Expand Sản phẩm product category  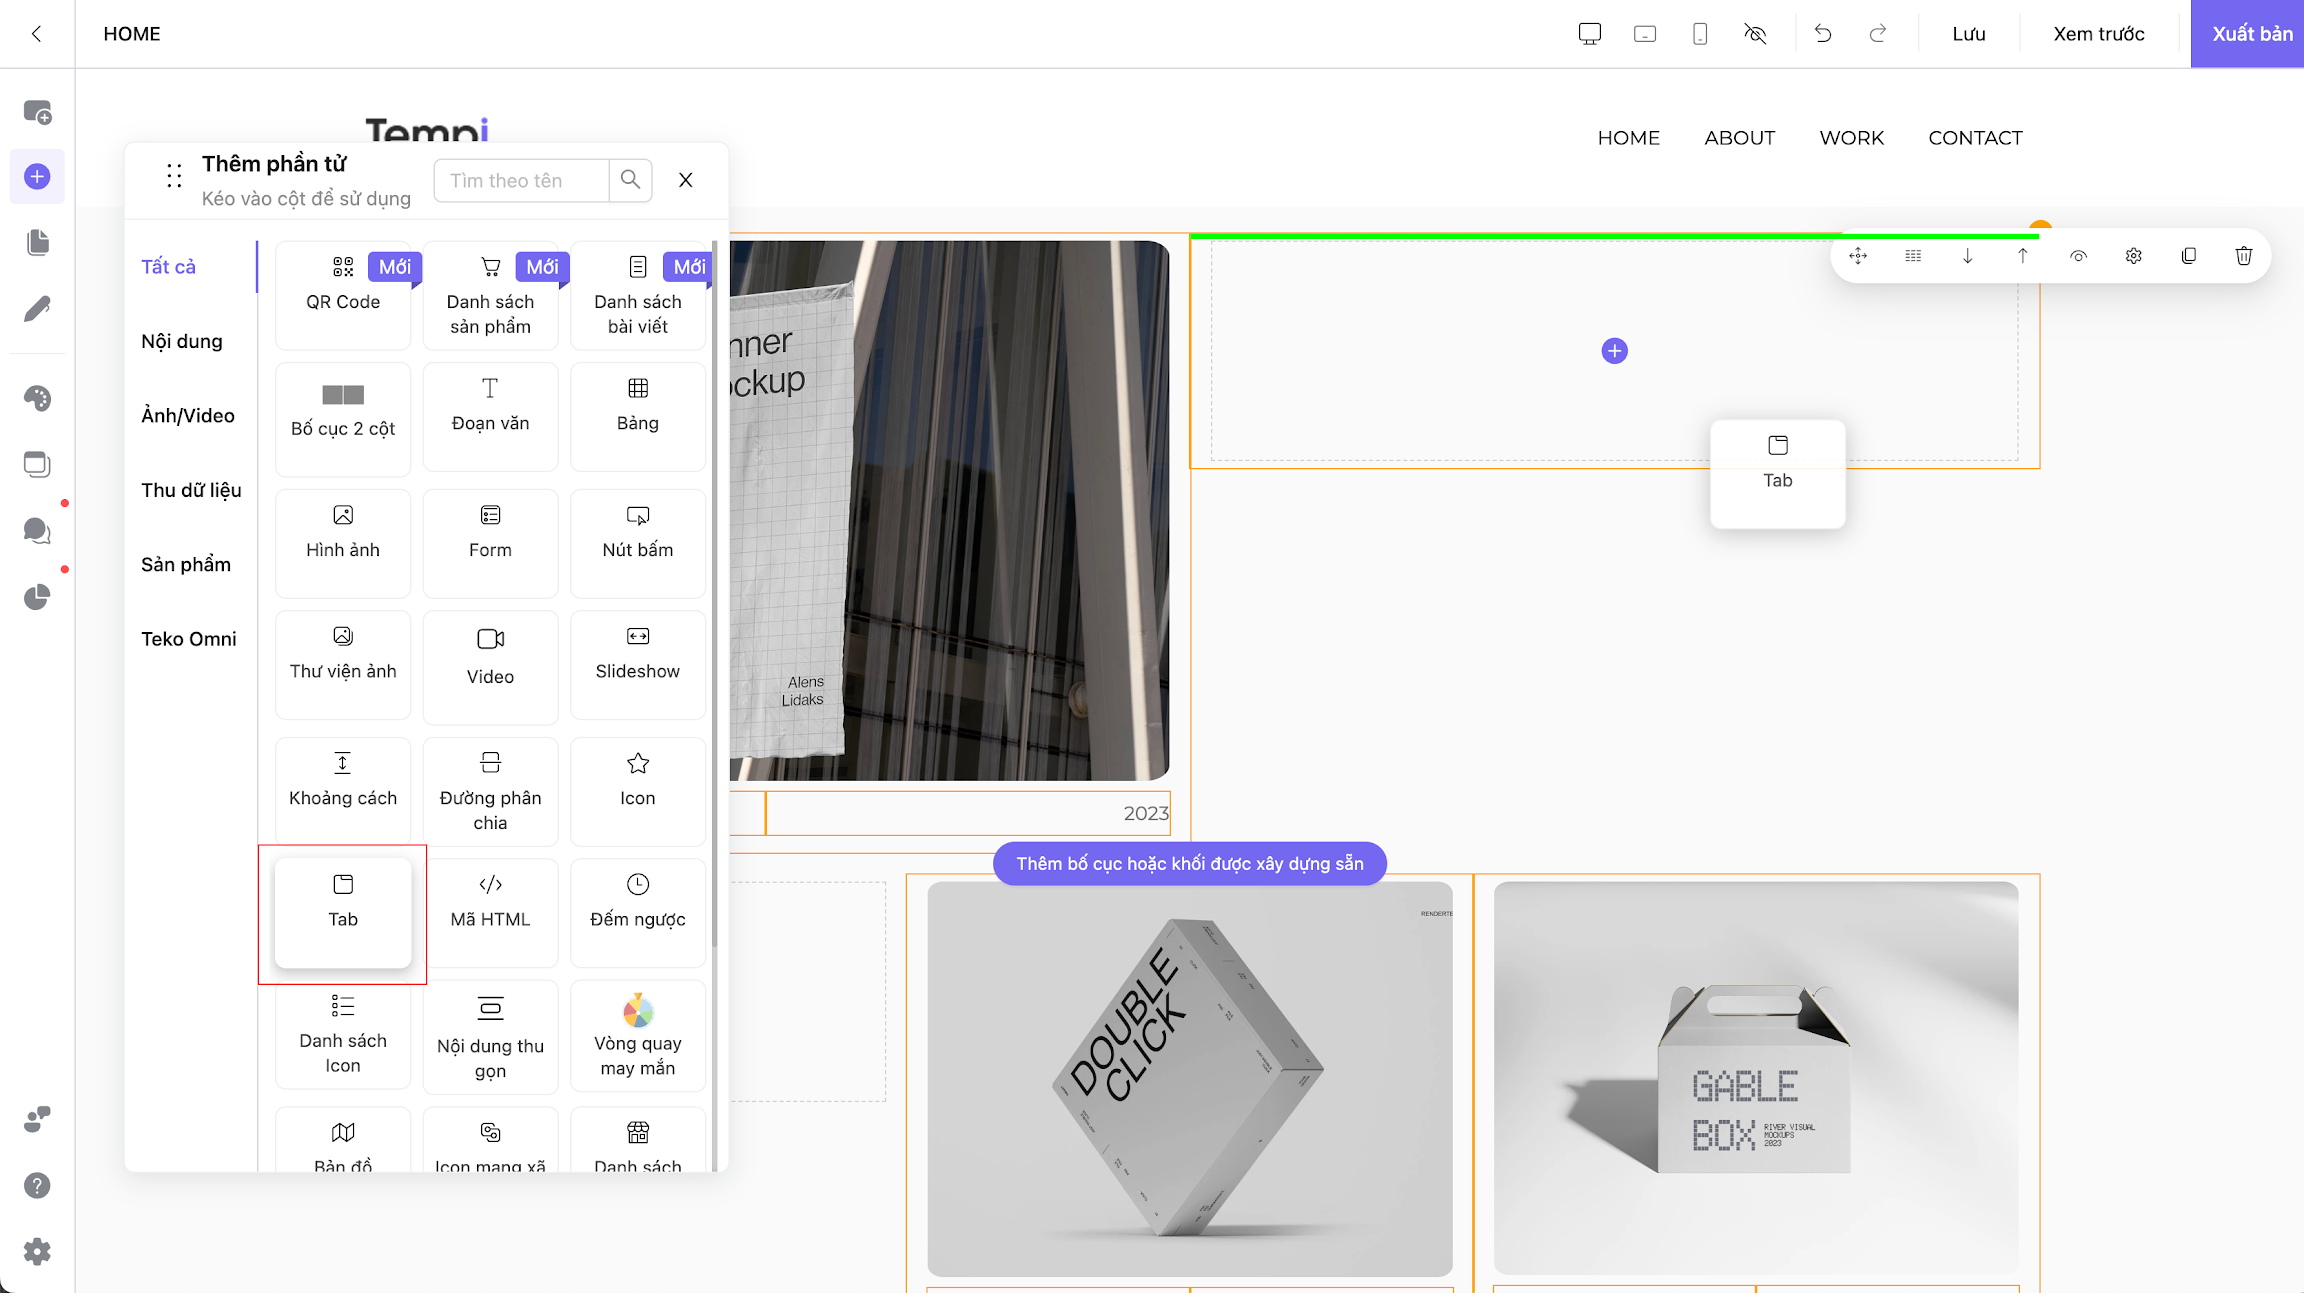tap(185, 562)
